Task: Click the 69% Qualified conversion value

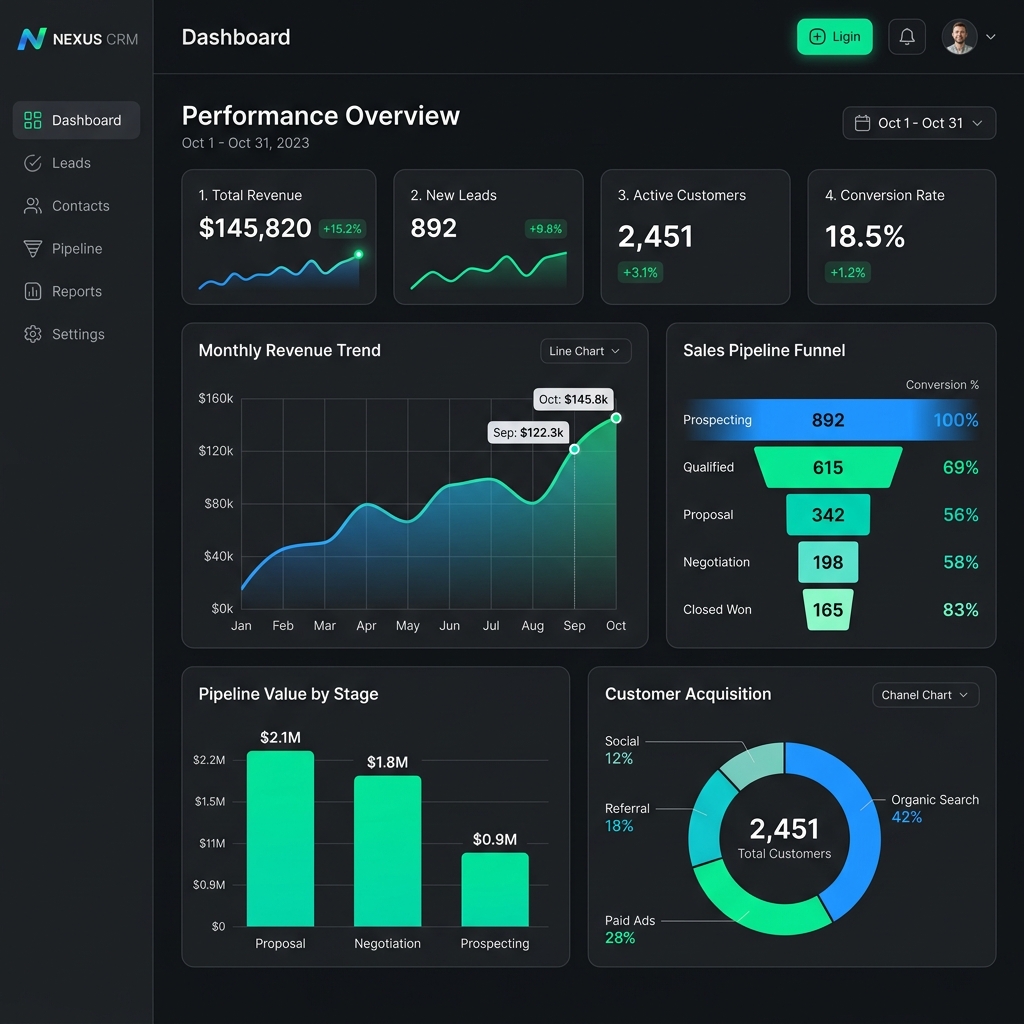Action: [x=960, y=468]
